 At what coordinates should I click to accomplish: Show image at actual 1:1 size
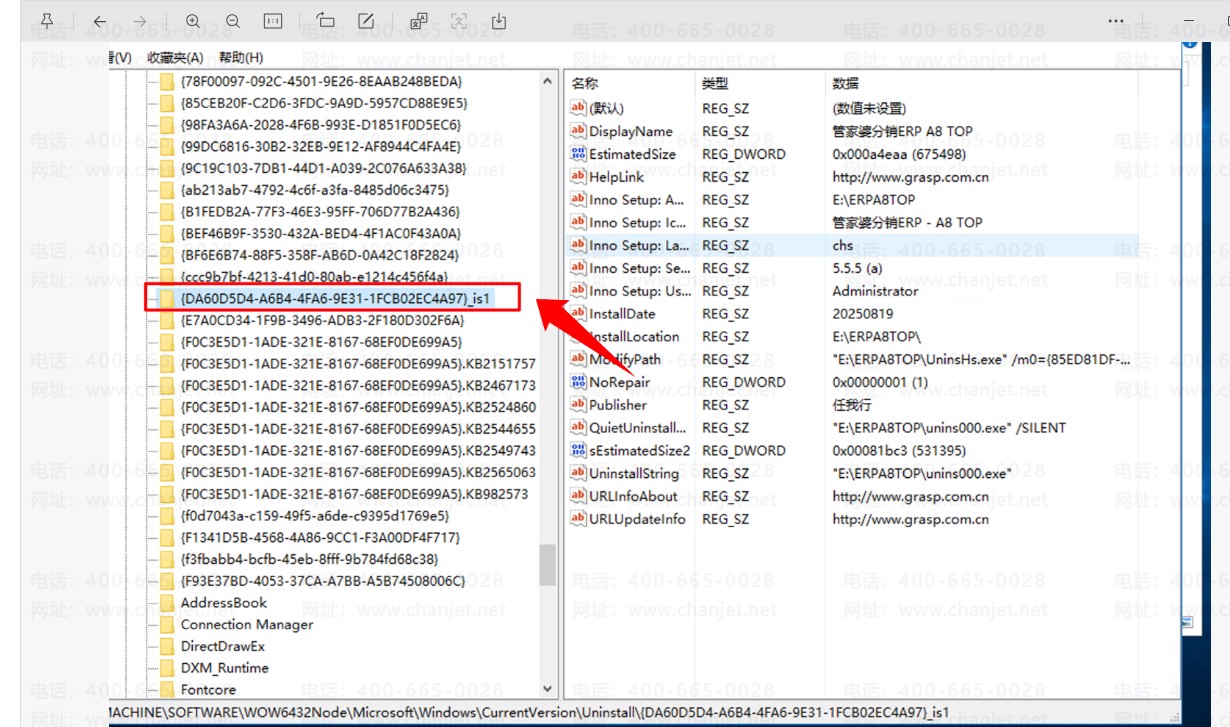[273, 21]
